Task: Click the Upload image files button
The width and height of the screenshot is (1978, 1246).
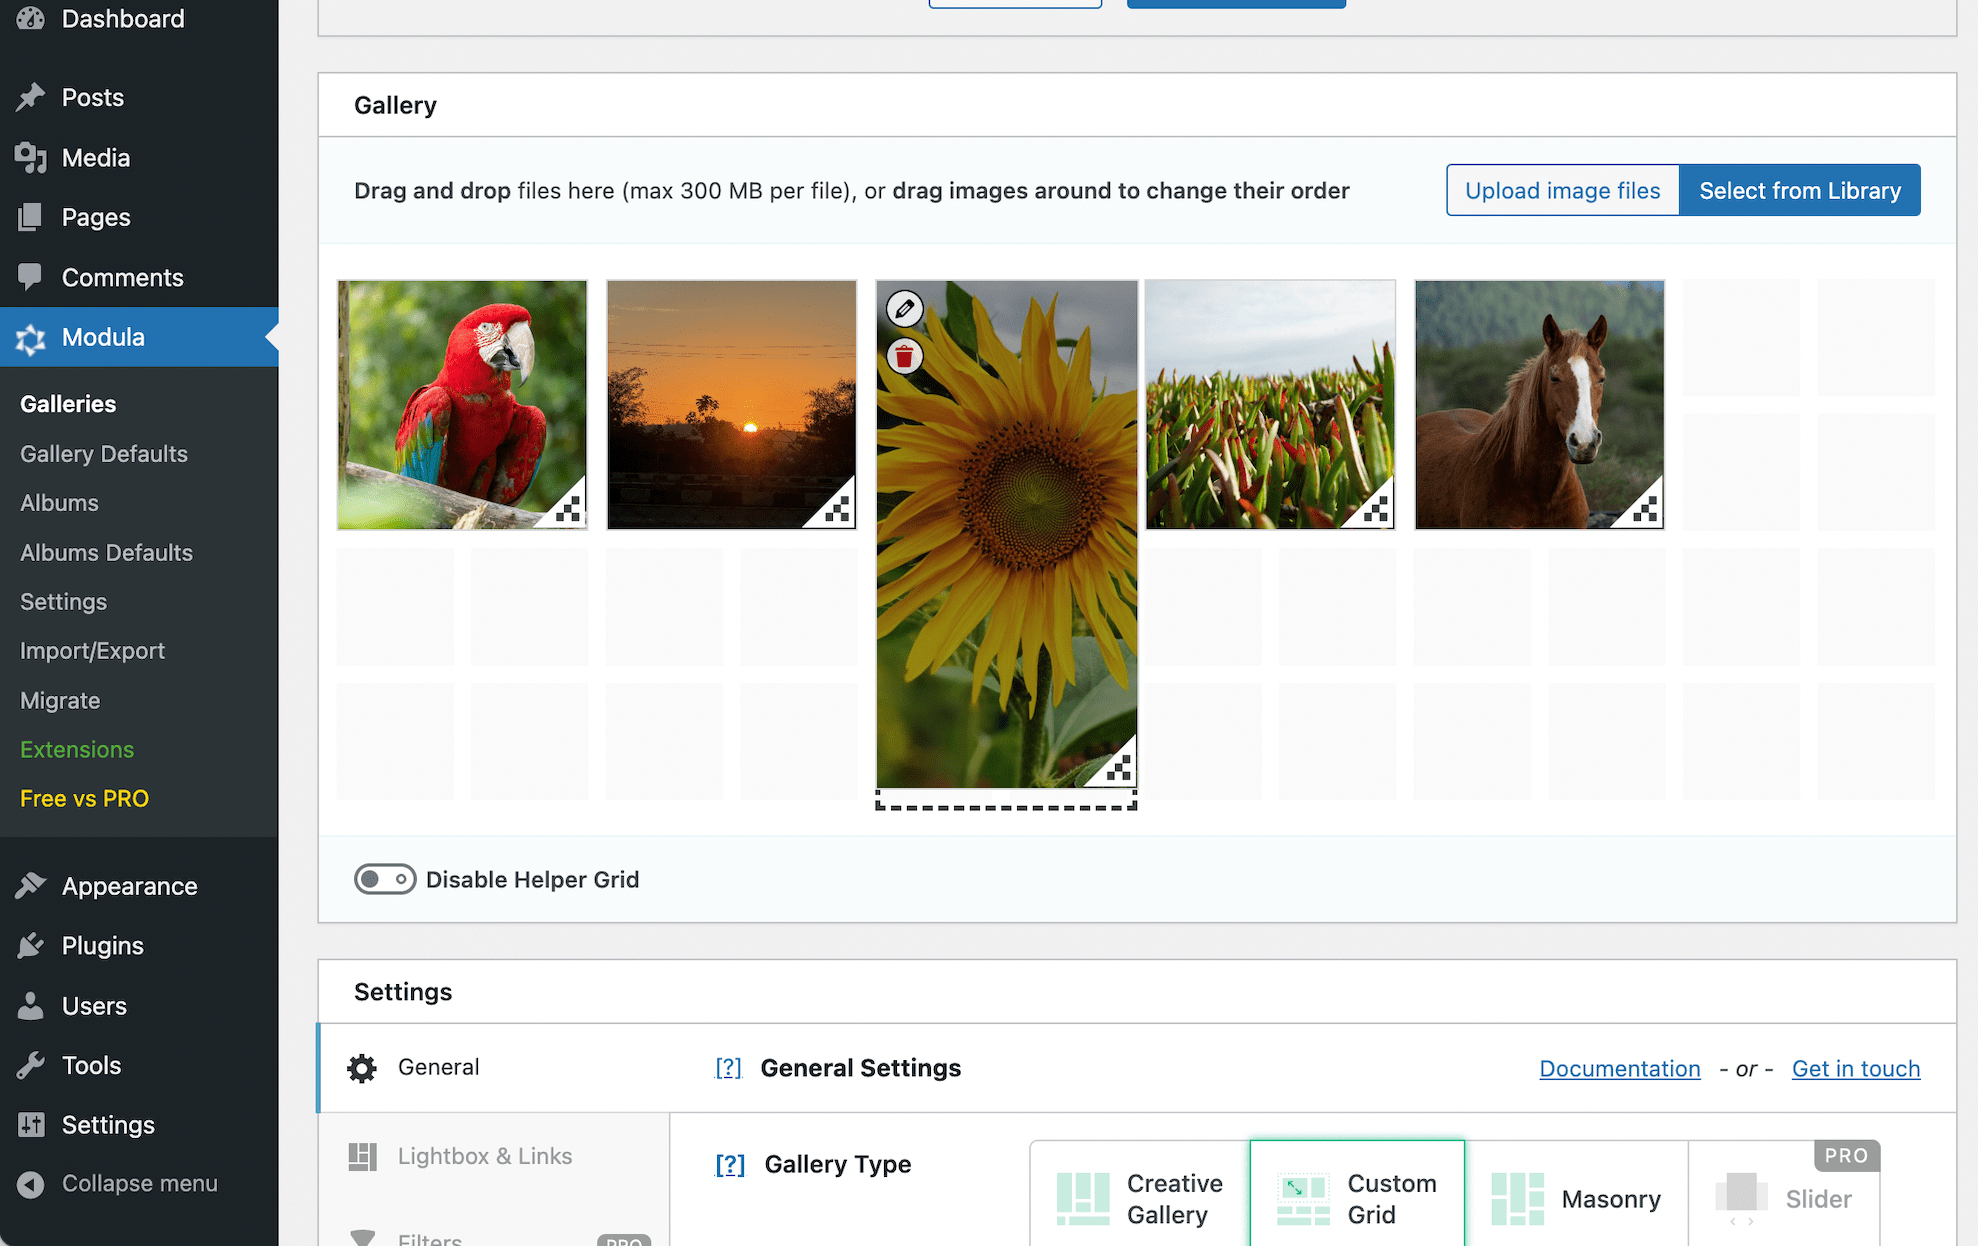Action: pyautogui.click(x=1562, y=190)
